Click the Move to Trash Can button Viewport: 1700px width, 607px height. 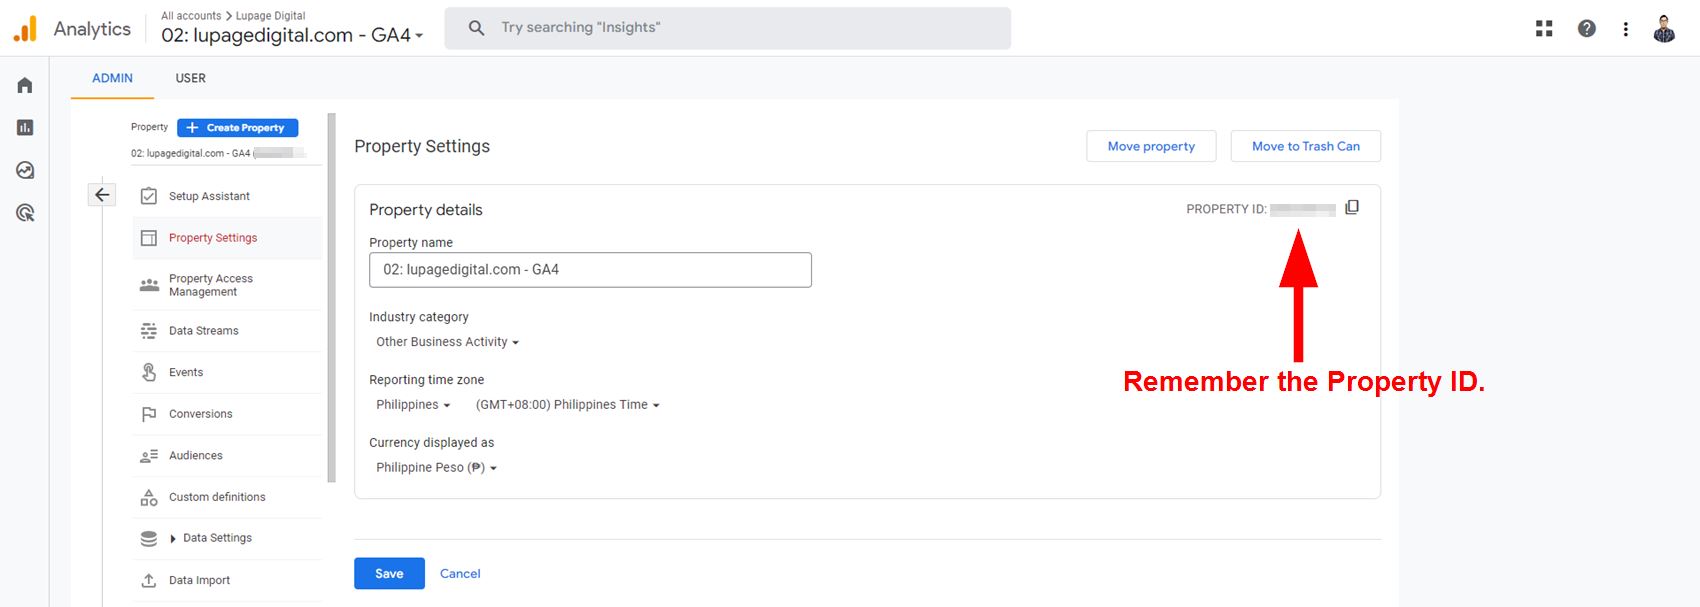tap(1305, 146)
